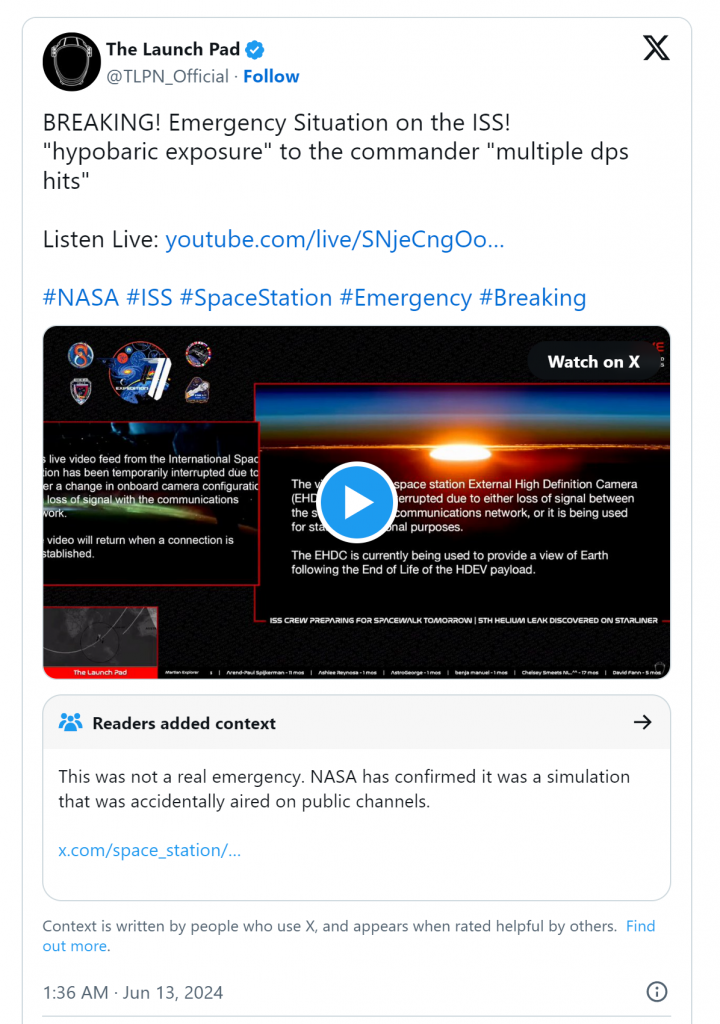The width and height of the screenshot is (720, 1024).
Task: Open the #SpaceStation hashtag
Action: pos(256,298)
